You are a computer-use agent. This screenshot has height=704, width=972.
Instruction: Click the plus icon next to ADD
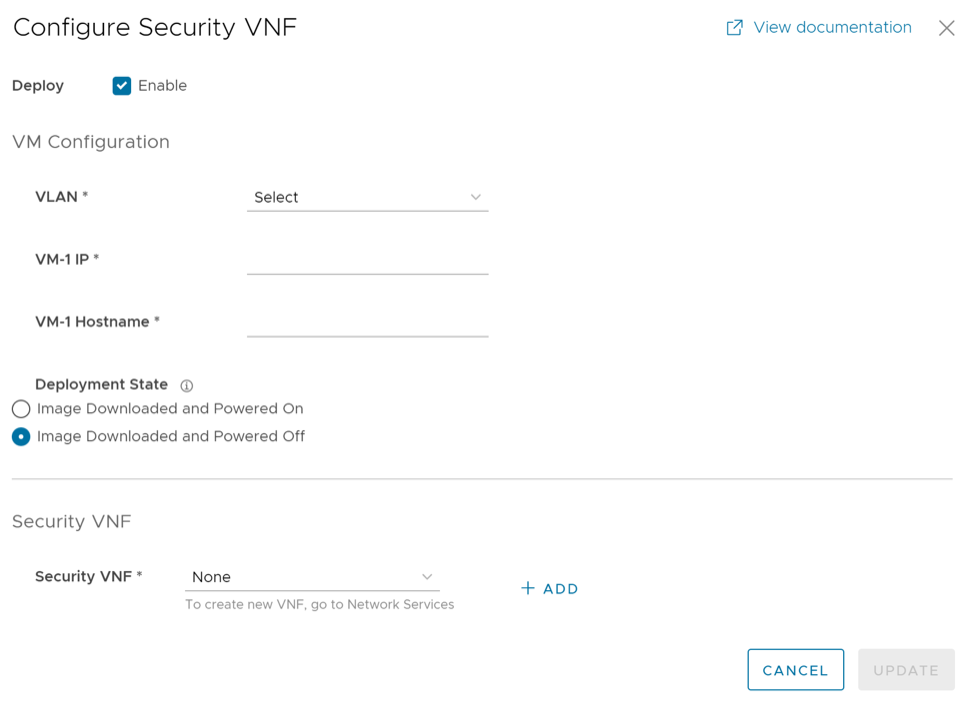coord(528,588)
